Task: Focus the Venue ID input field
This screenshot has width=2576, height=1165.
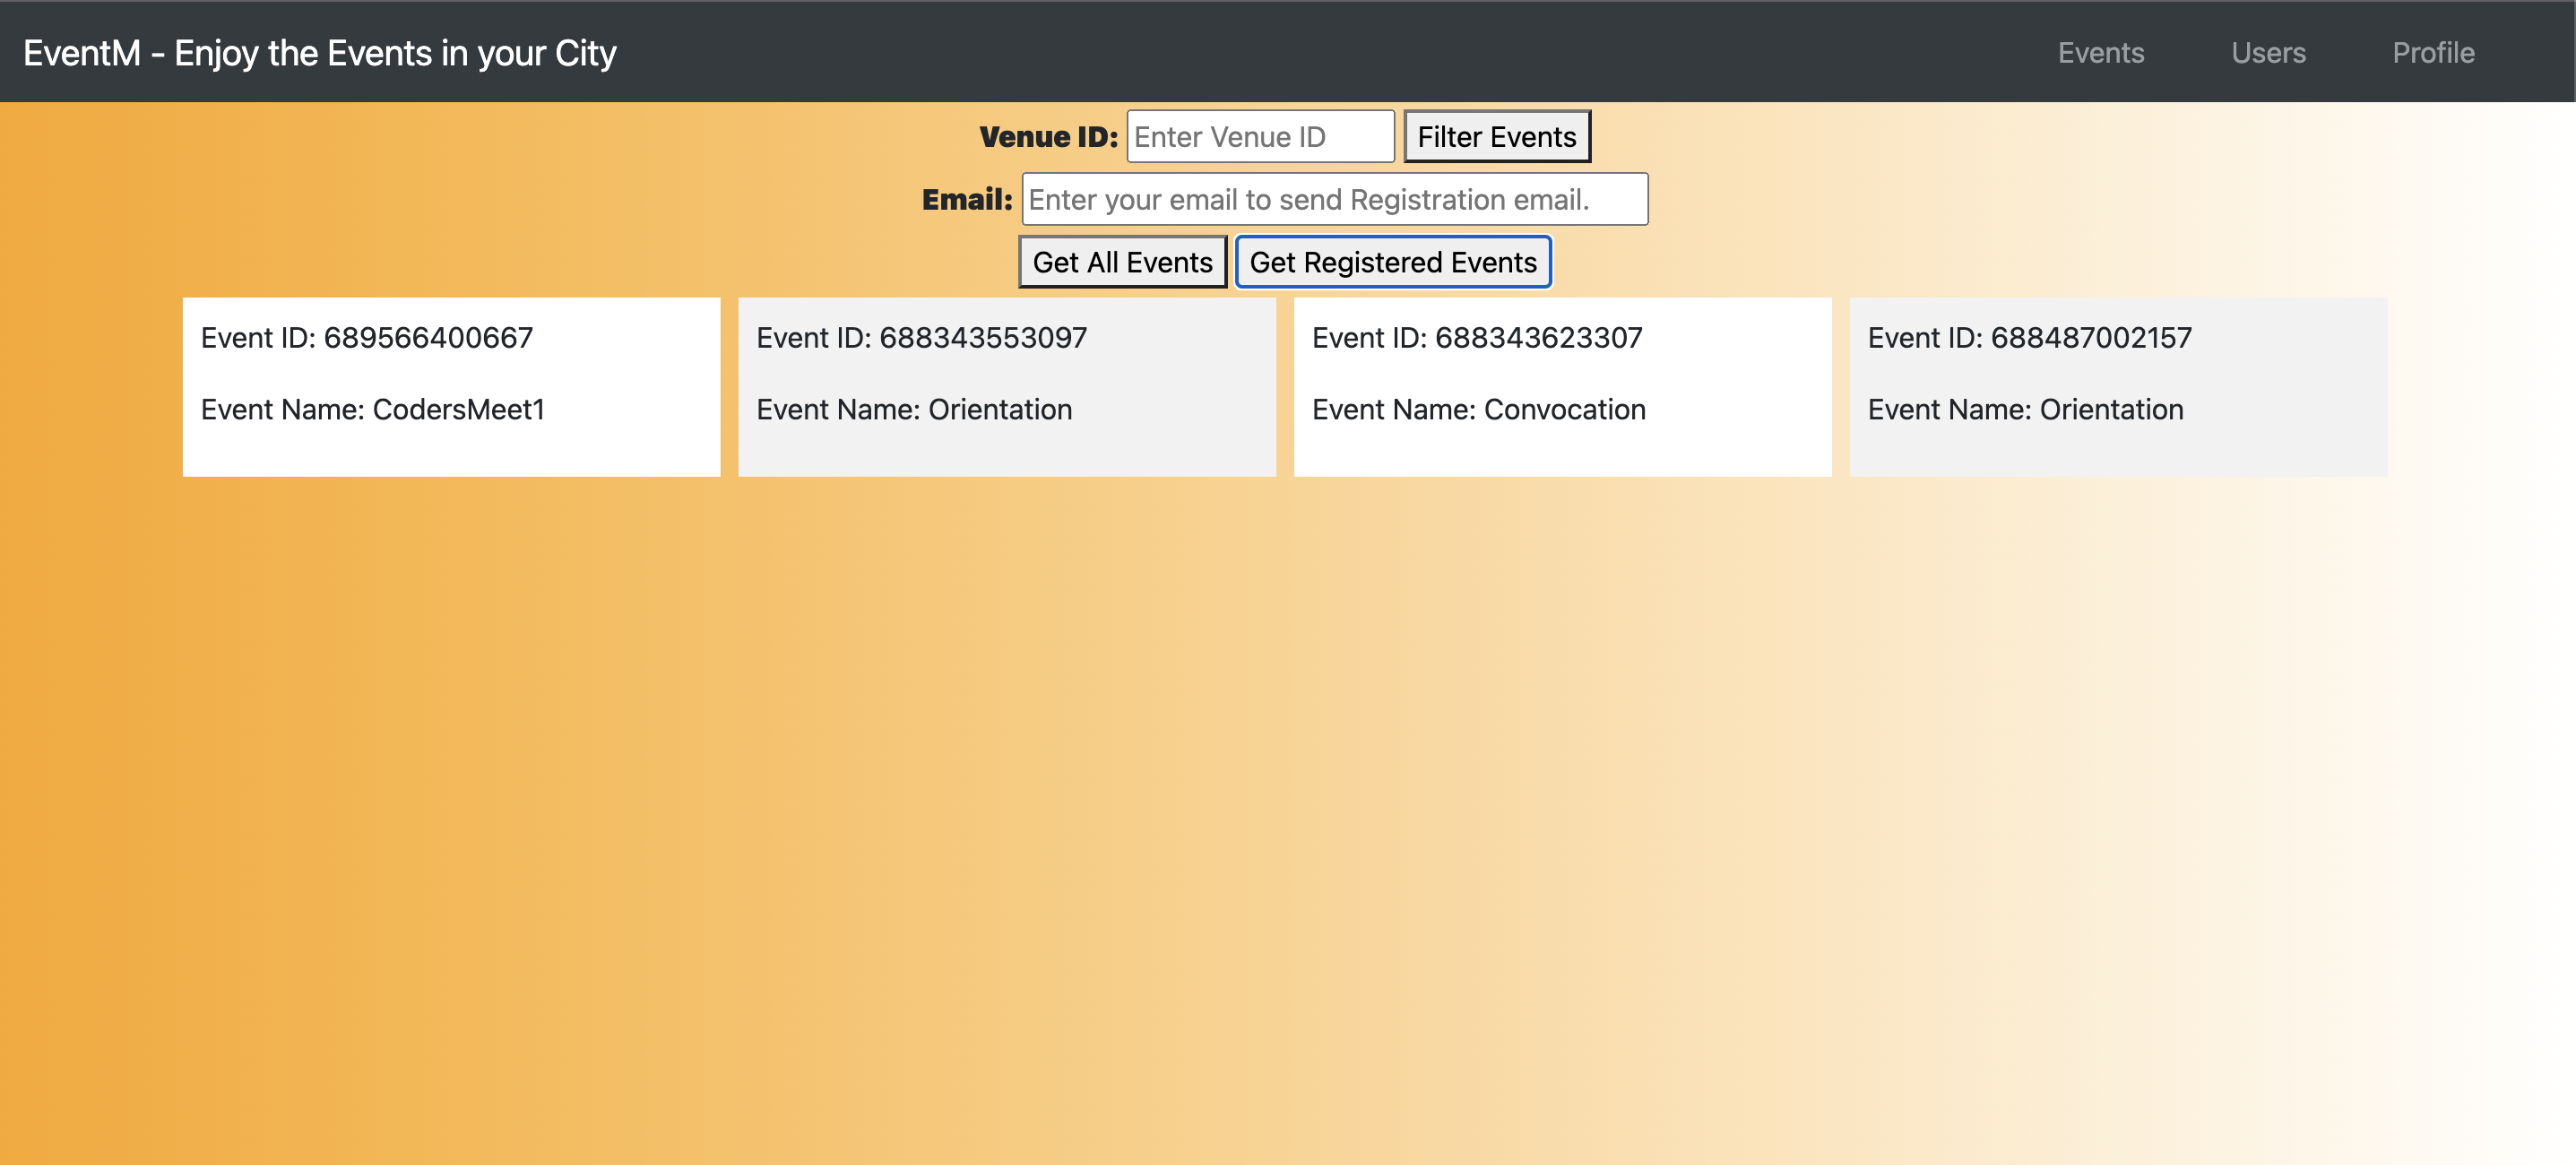Action: [1259, 137]
